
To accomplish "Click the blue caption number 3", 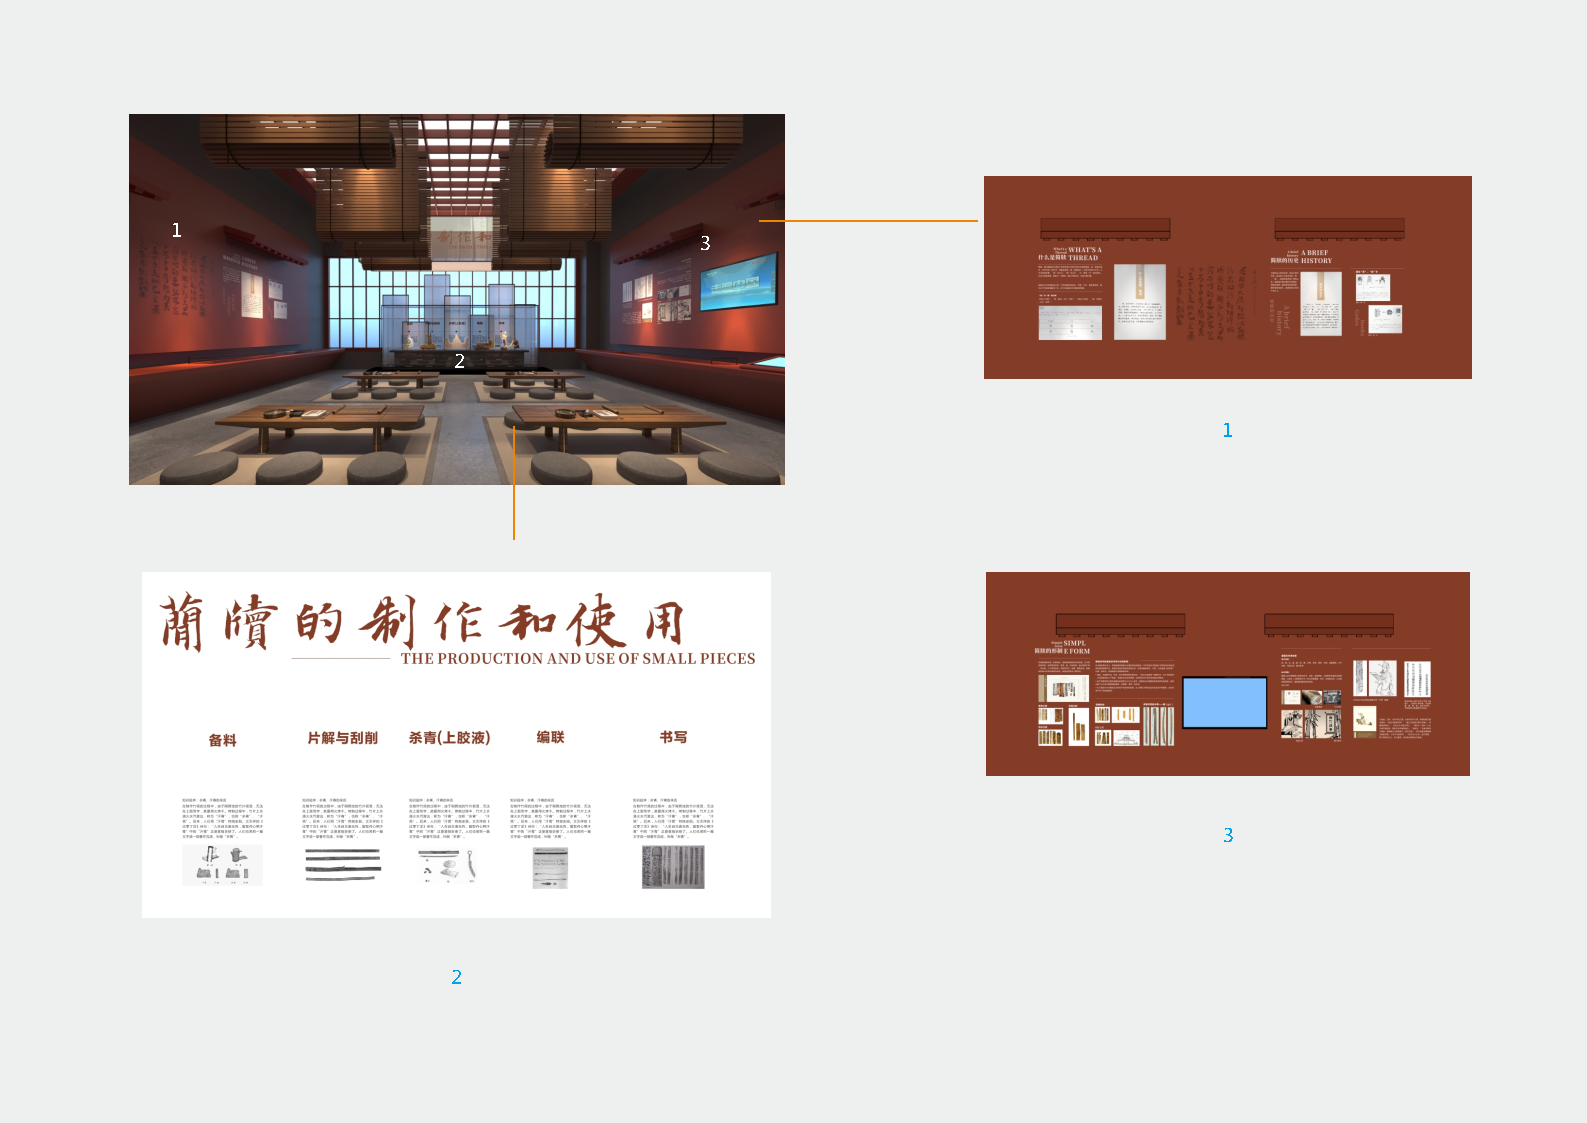I will (x=1228, y=835).
